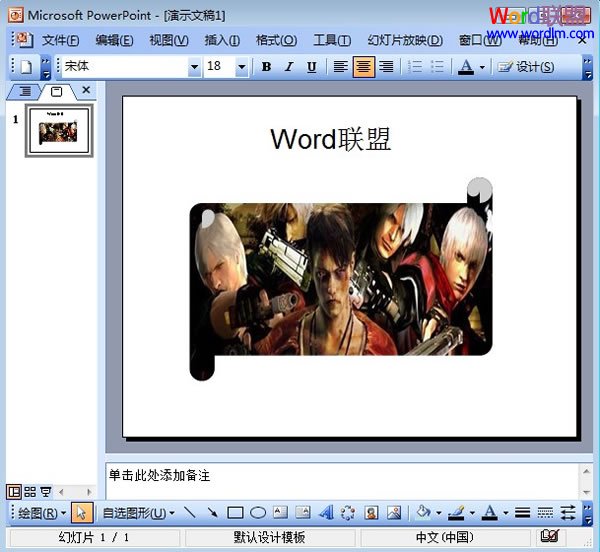
Task: Open the 绘图(R) drawing menu
Action: click(41, 513)
